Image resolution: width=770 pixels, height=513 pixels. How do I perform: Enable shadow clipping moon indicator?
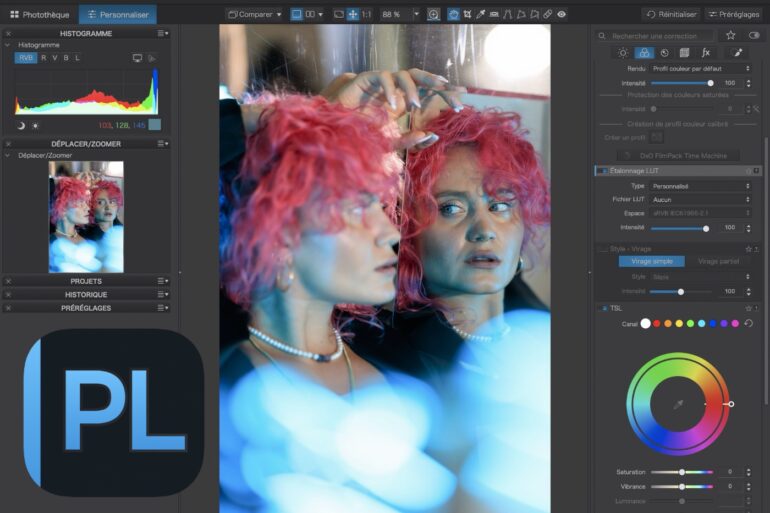pyautogui.click(x=21, y=125)
